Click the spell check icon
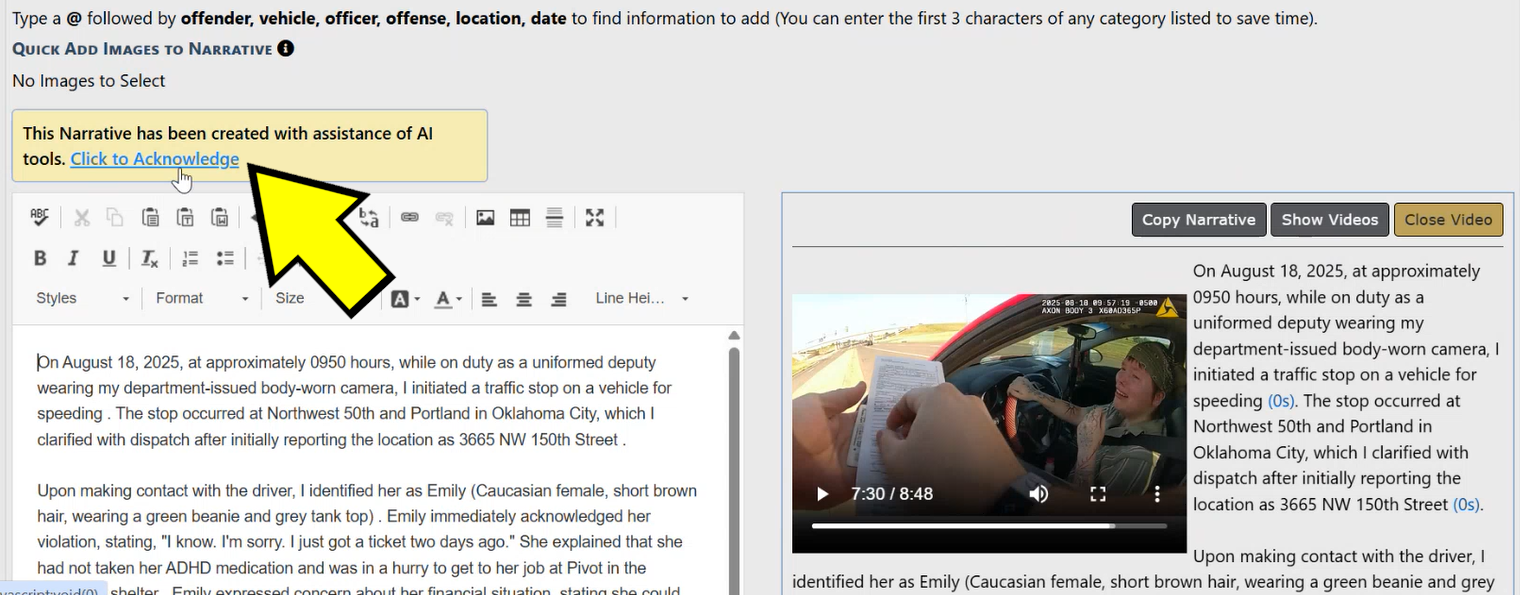This screenshot has height=595, width=1520. (39, 217)
